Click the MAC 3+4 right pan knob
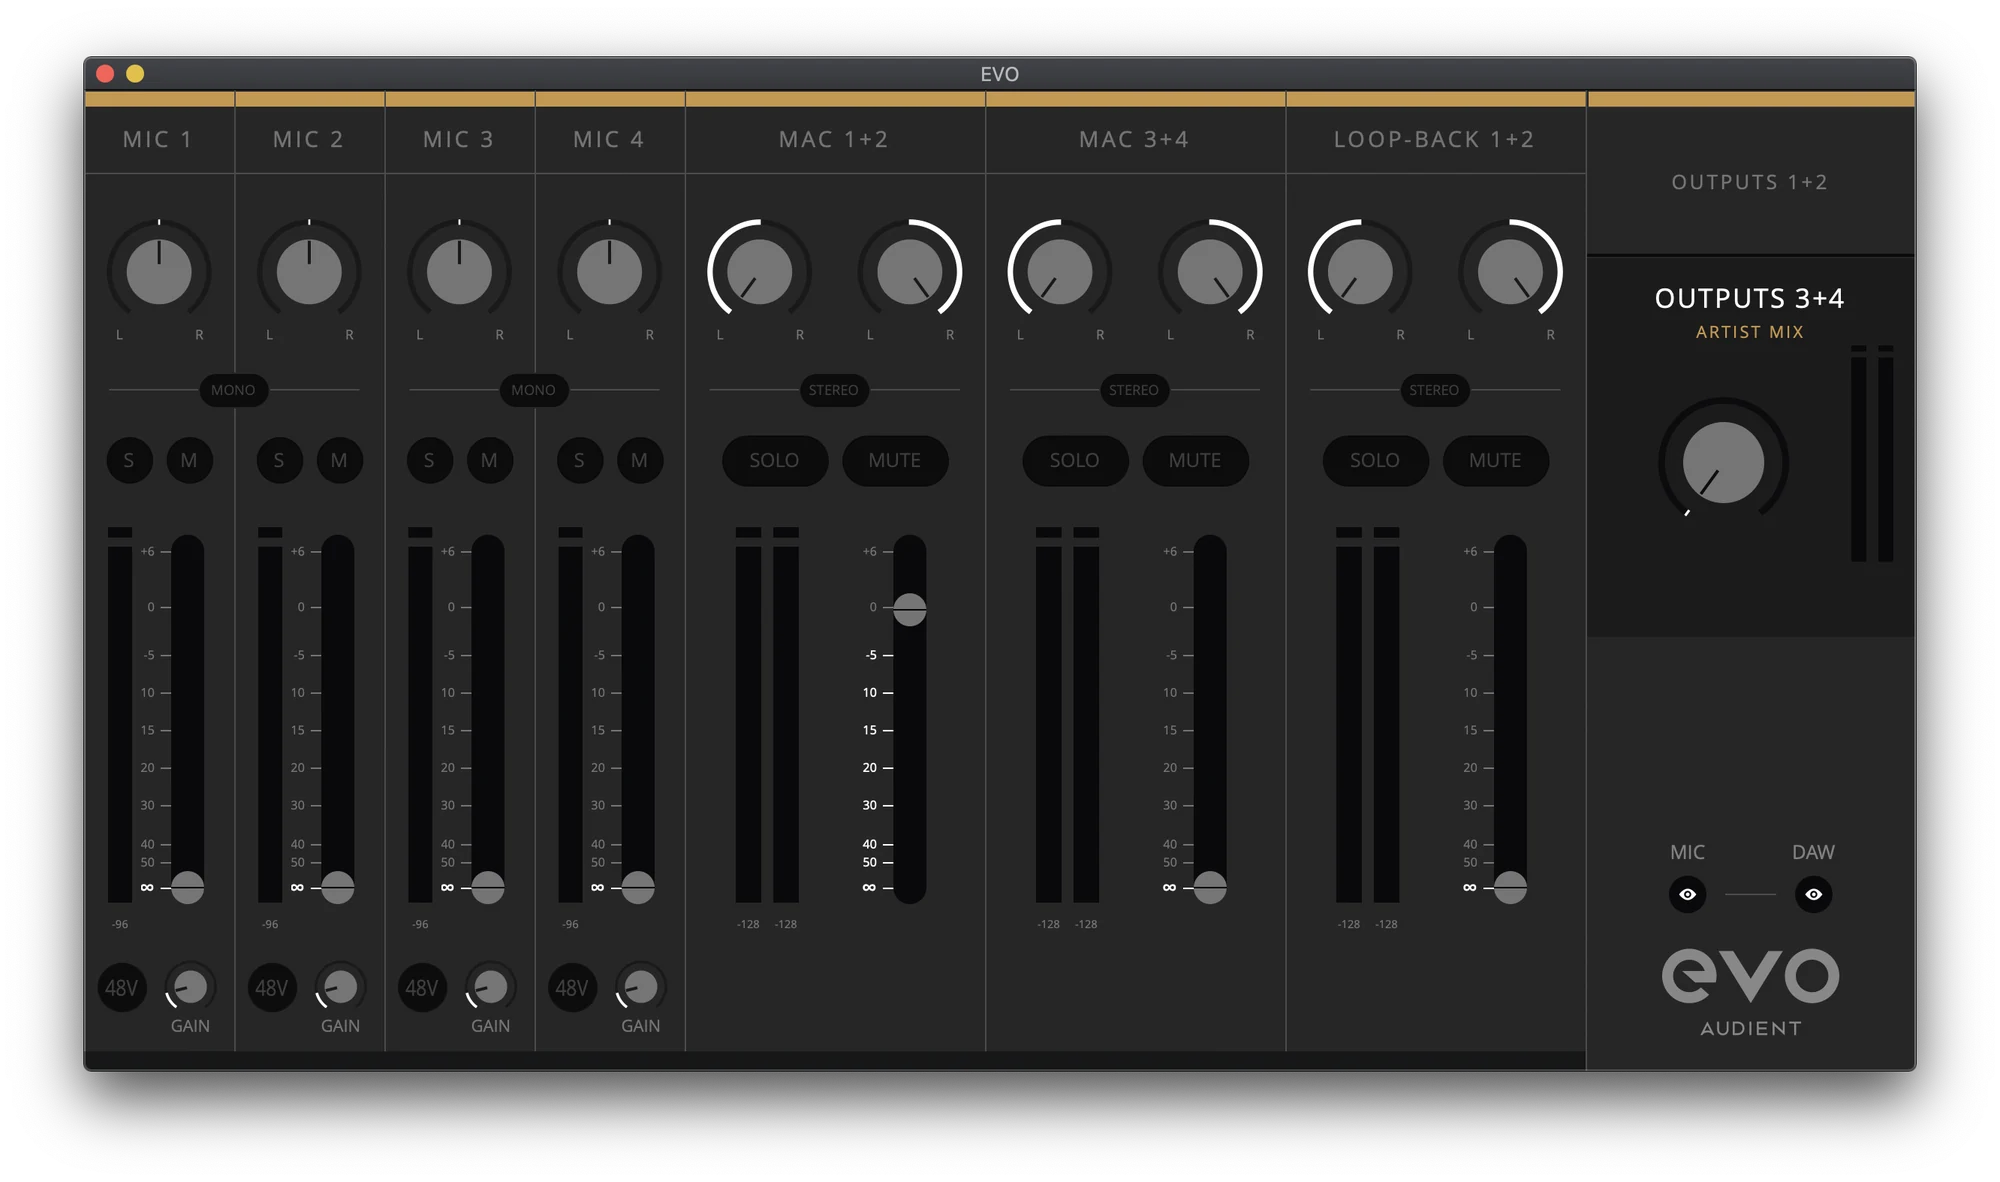 [1210, 271]
